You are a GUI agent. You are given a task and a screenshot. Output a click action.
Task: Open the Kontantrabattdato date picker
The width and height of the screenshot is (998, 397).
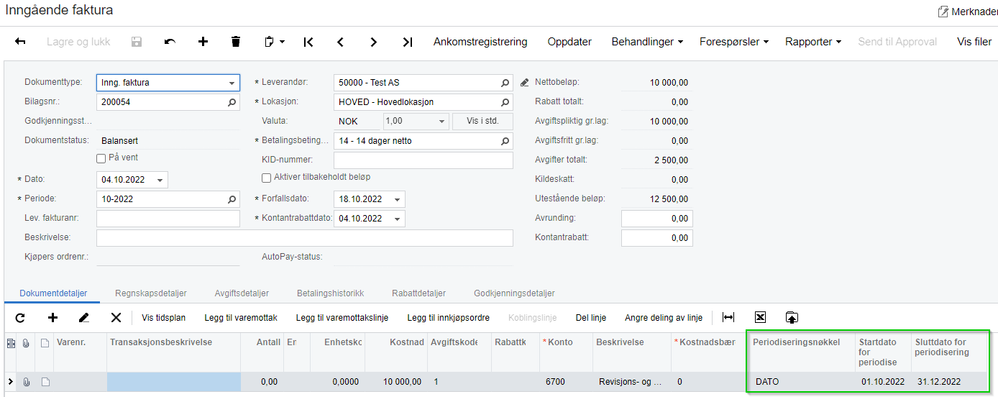click(397, 218)
